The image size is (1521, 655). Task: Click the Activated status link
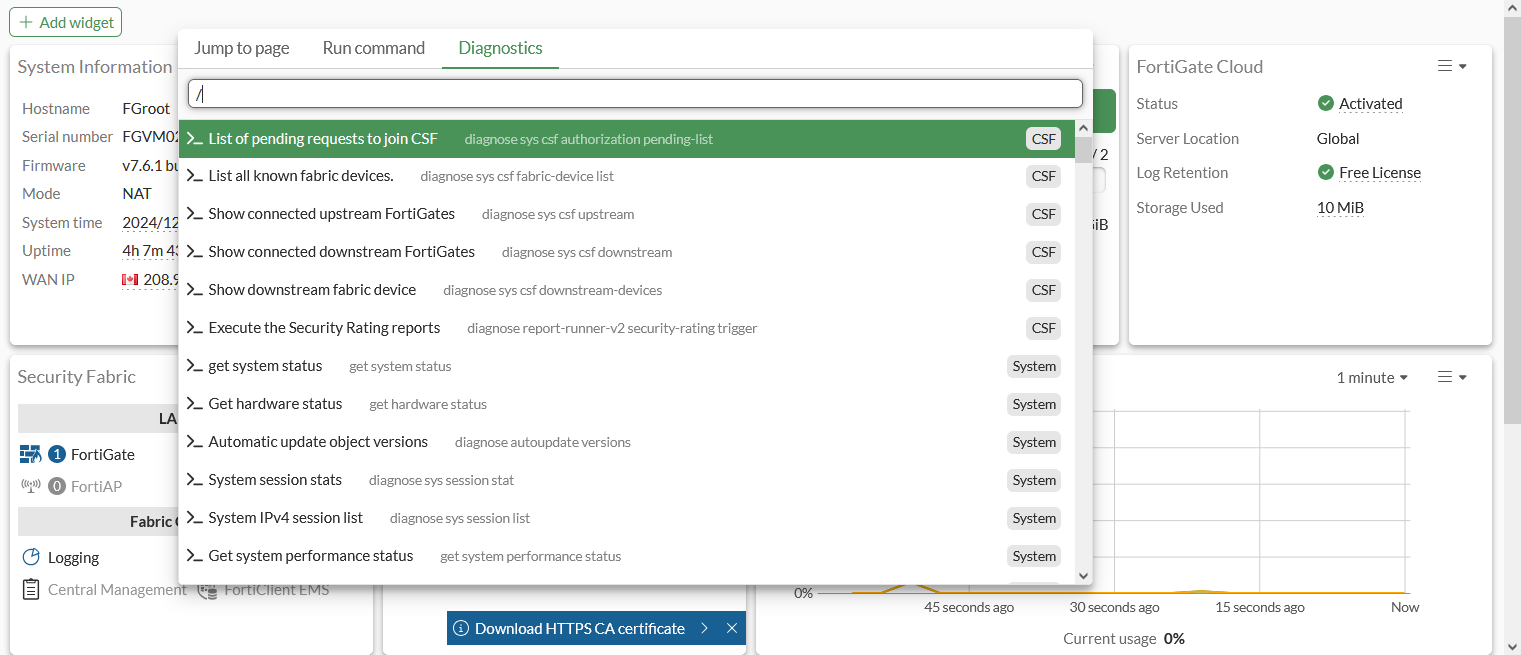(1370, 103)
